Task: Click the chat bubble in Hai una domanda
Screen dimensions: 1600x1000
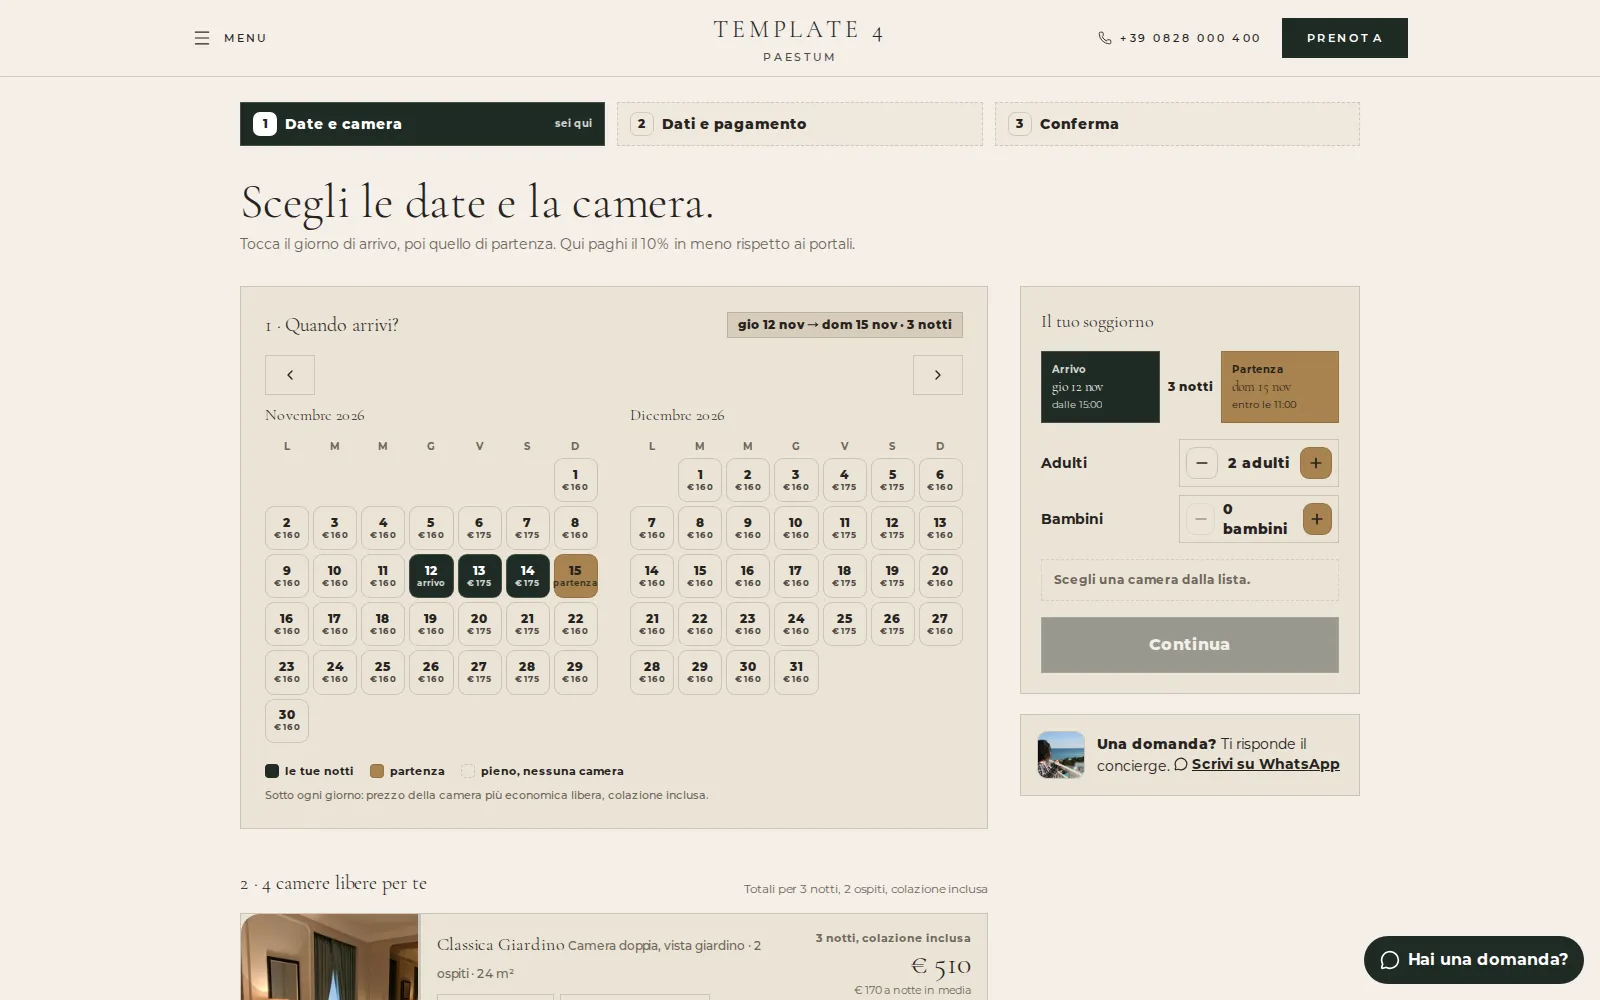Action: [x=1390, y=960]
